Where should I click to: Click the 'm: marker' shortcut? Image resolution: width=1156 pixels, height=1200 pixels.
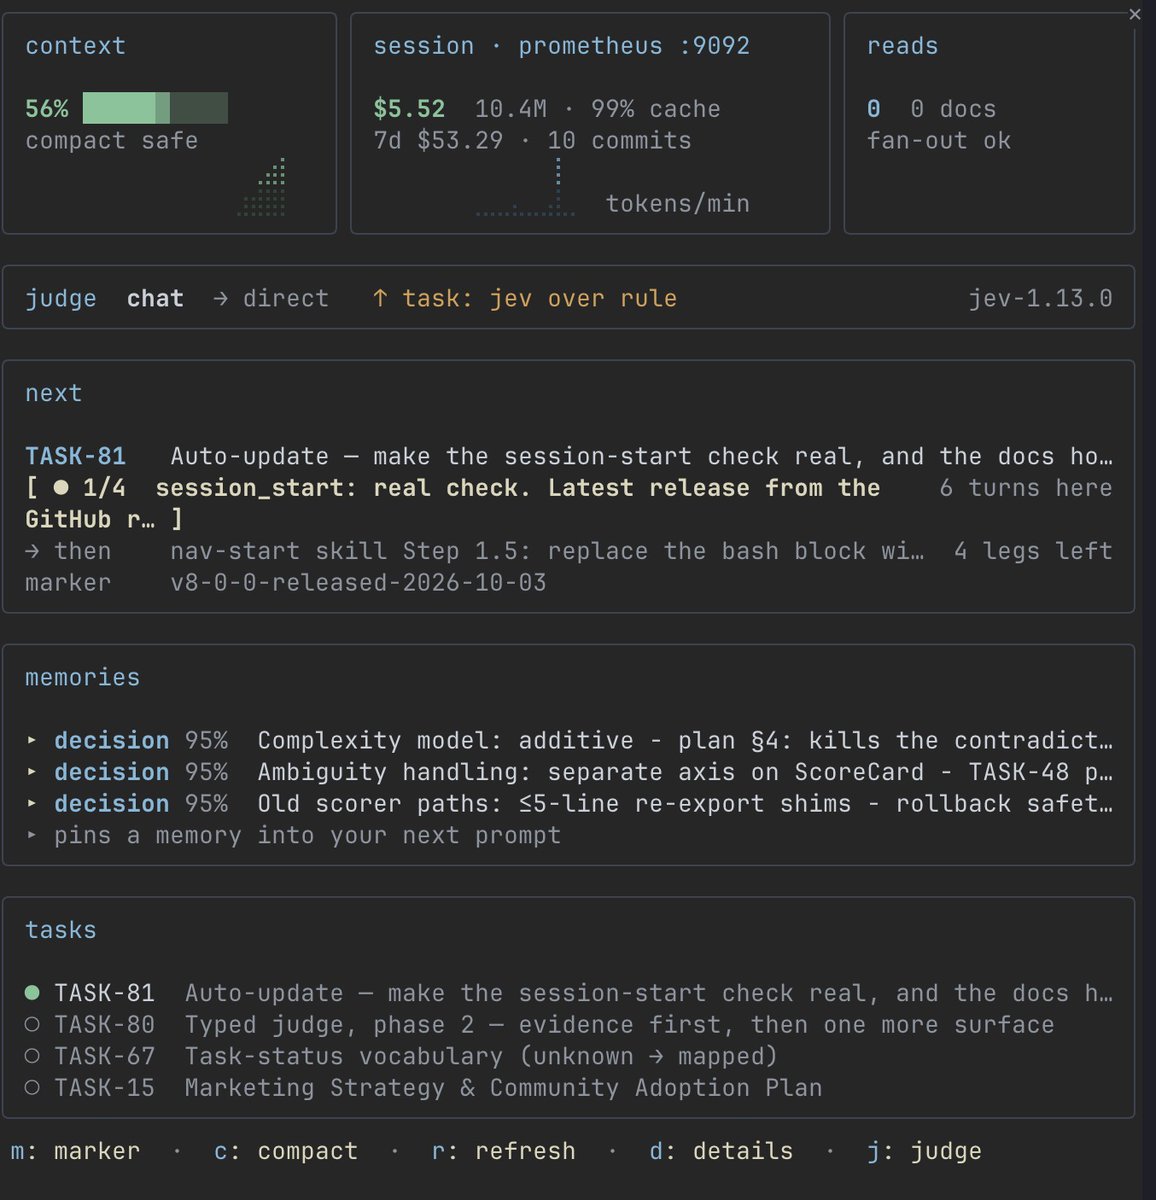click(x=75, y=1152)
